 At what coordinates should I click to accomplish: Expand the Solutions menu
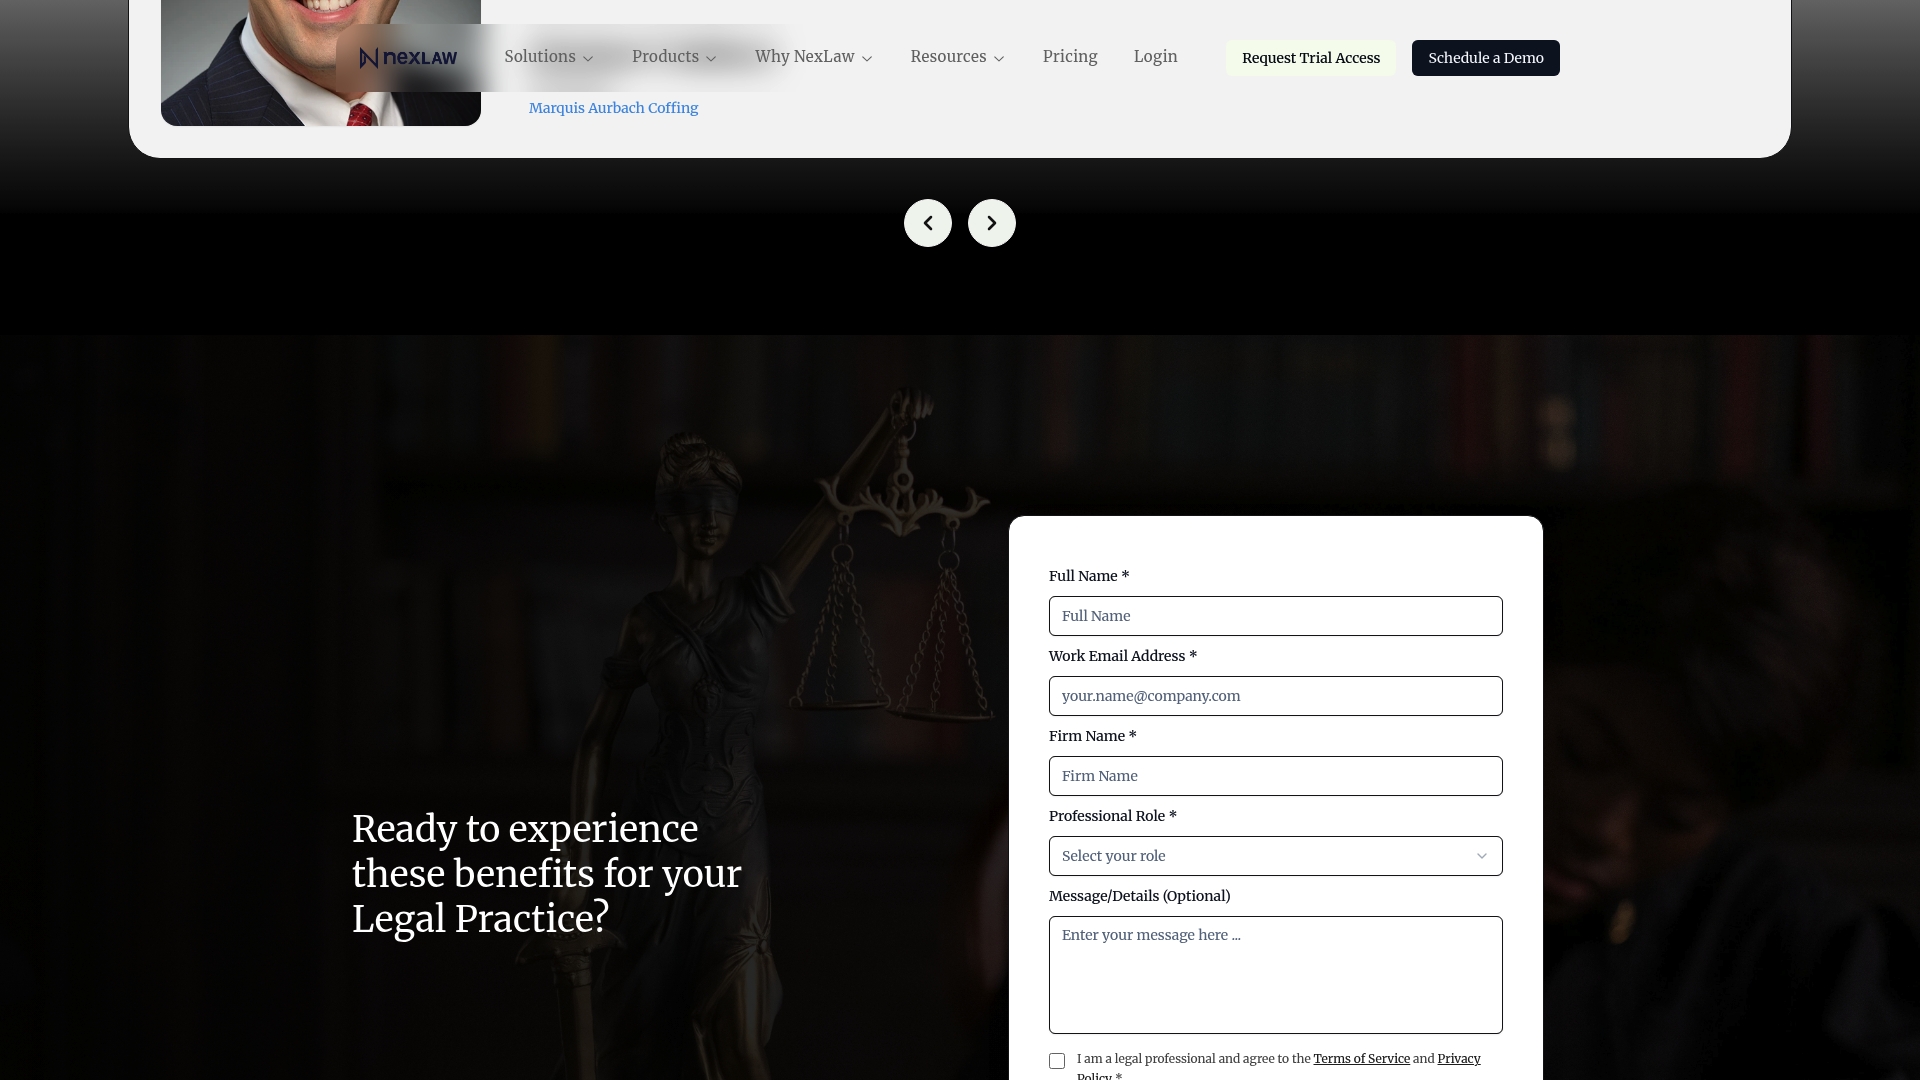click(x=549, y=57)
